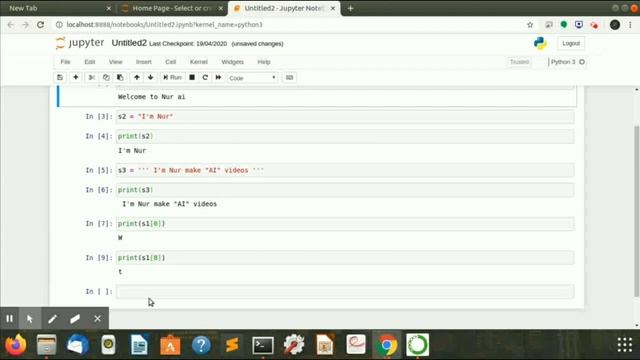Open the command palette keyboard icon
The image size is (640, 360).
[x=289, y=78]
